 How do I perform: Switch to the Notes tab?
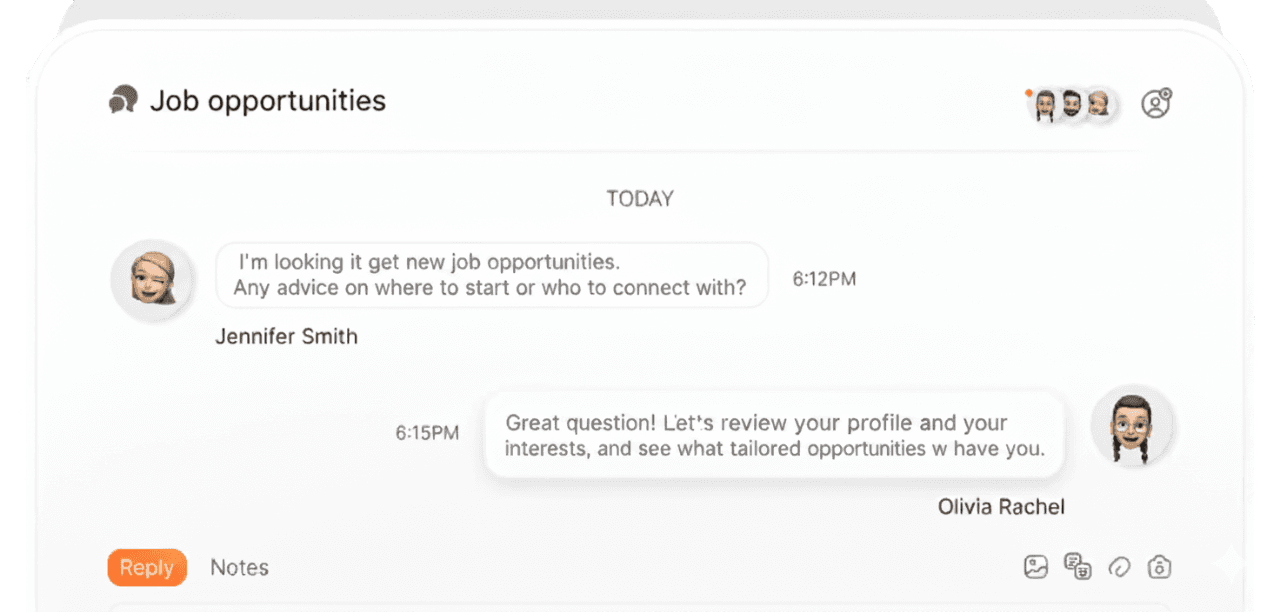(x=239, y=568)
